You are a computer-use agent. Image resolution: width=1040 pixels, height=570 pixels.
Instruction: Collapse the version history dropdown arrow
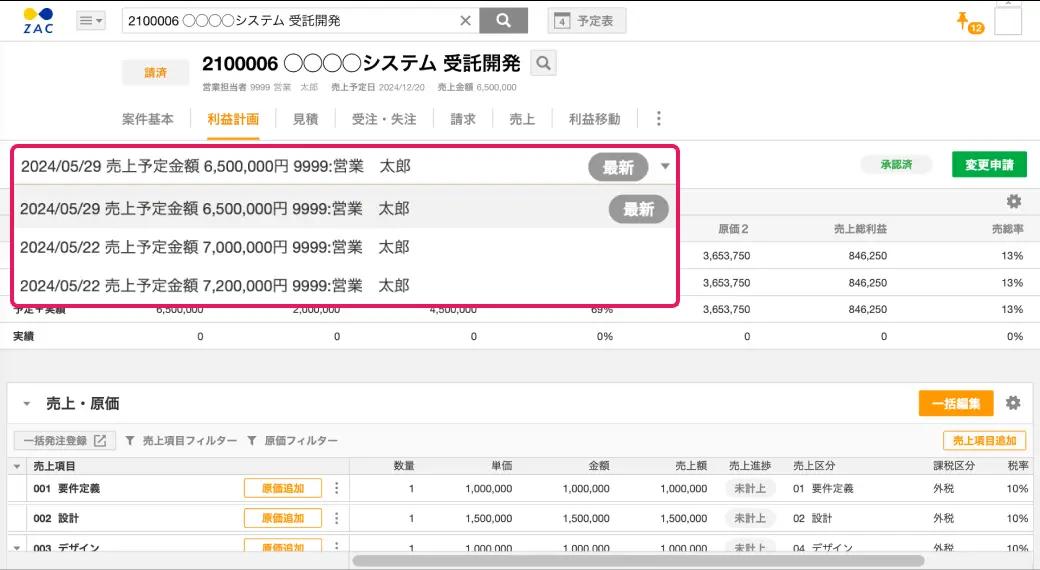point(666,167)
